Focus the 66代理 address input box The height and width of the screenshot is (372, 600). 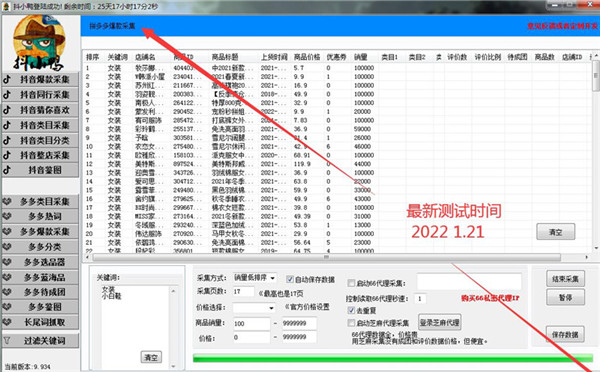point(469,282)
